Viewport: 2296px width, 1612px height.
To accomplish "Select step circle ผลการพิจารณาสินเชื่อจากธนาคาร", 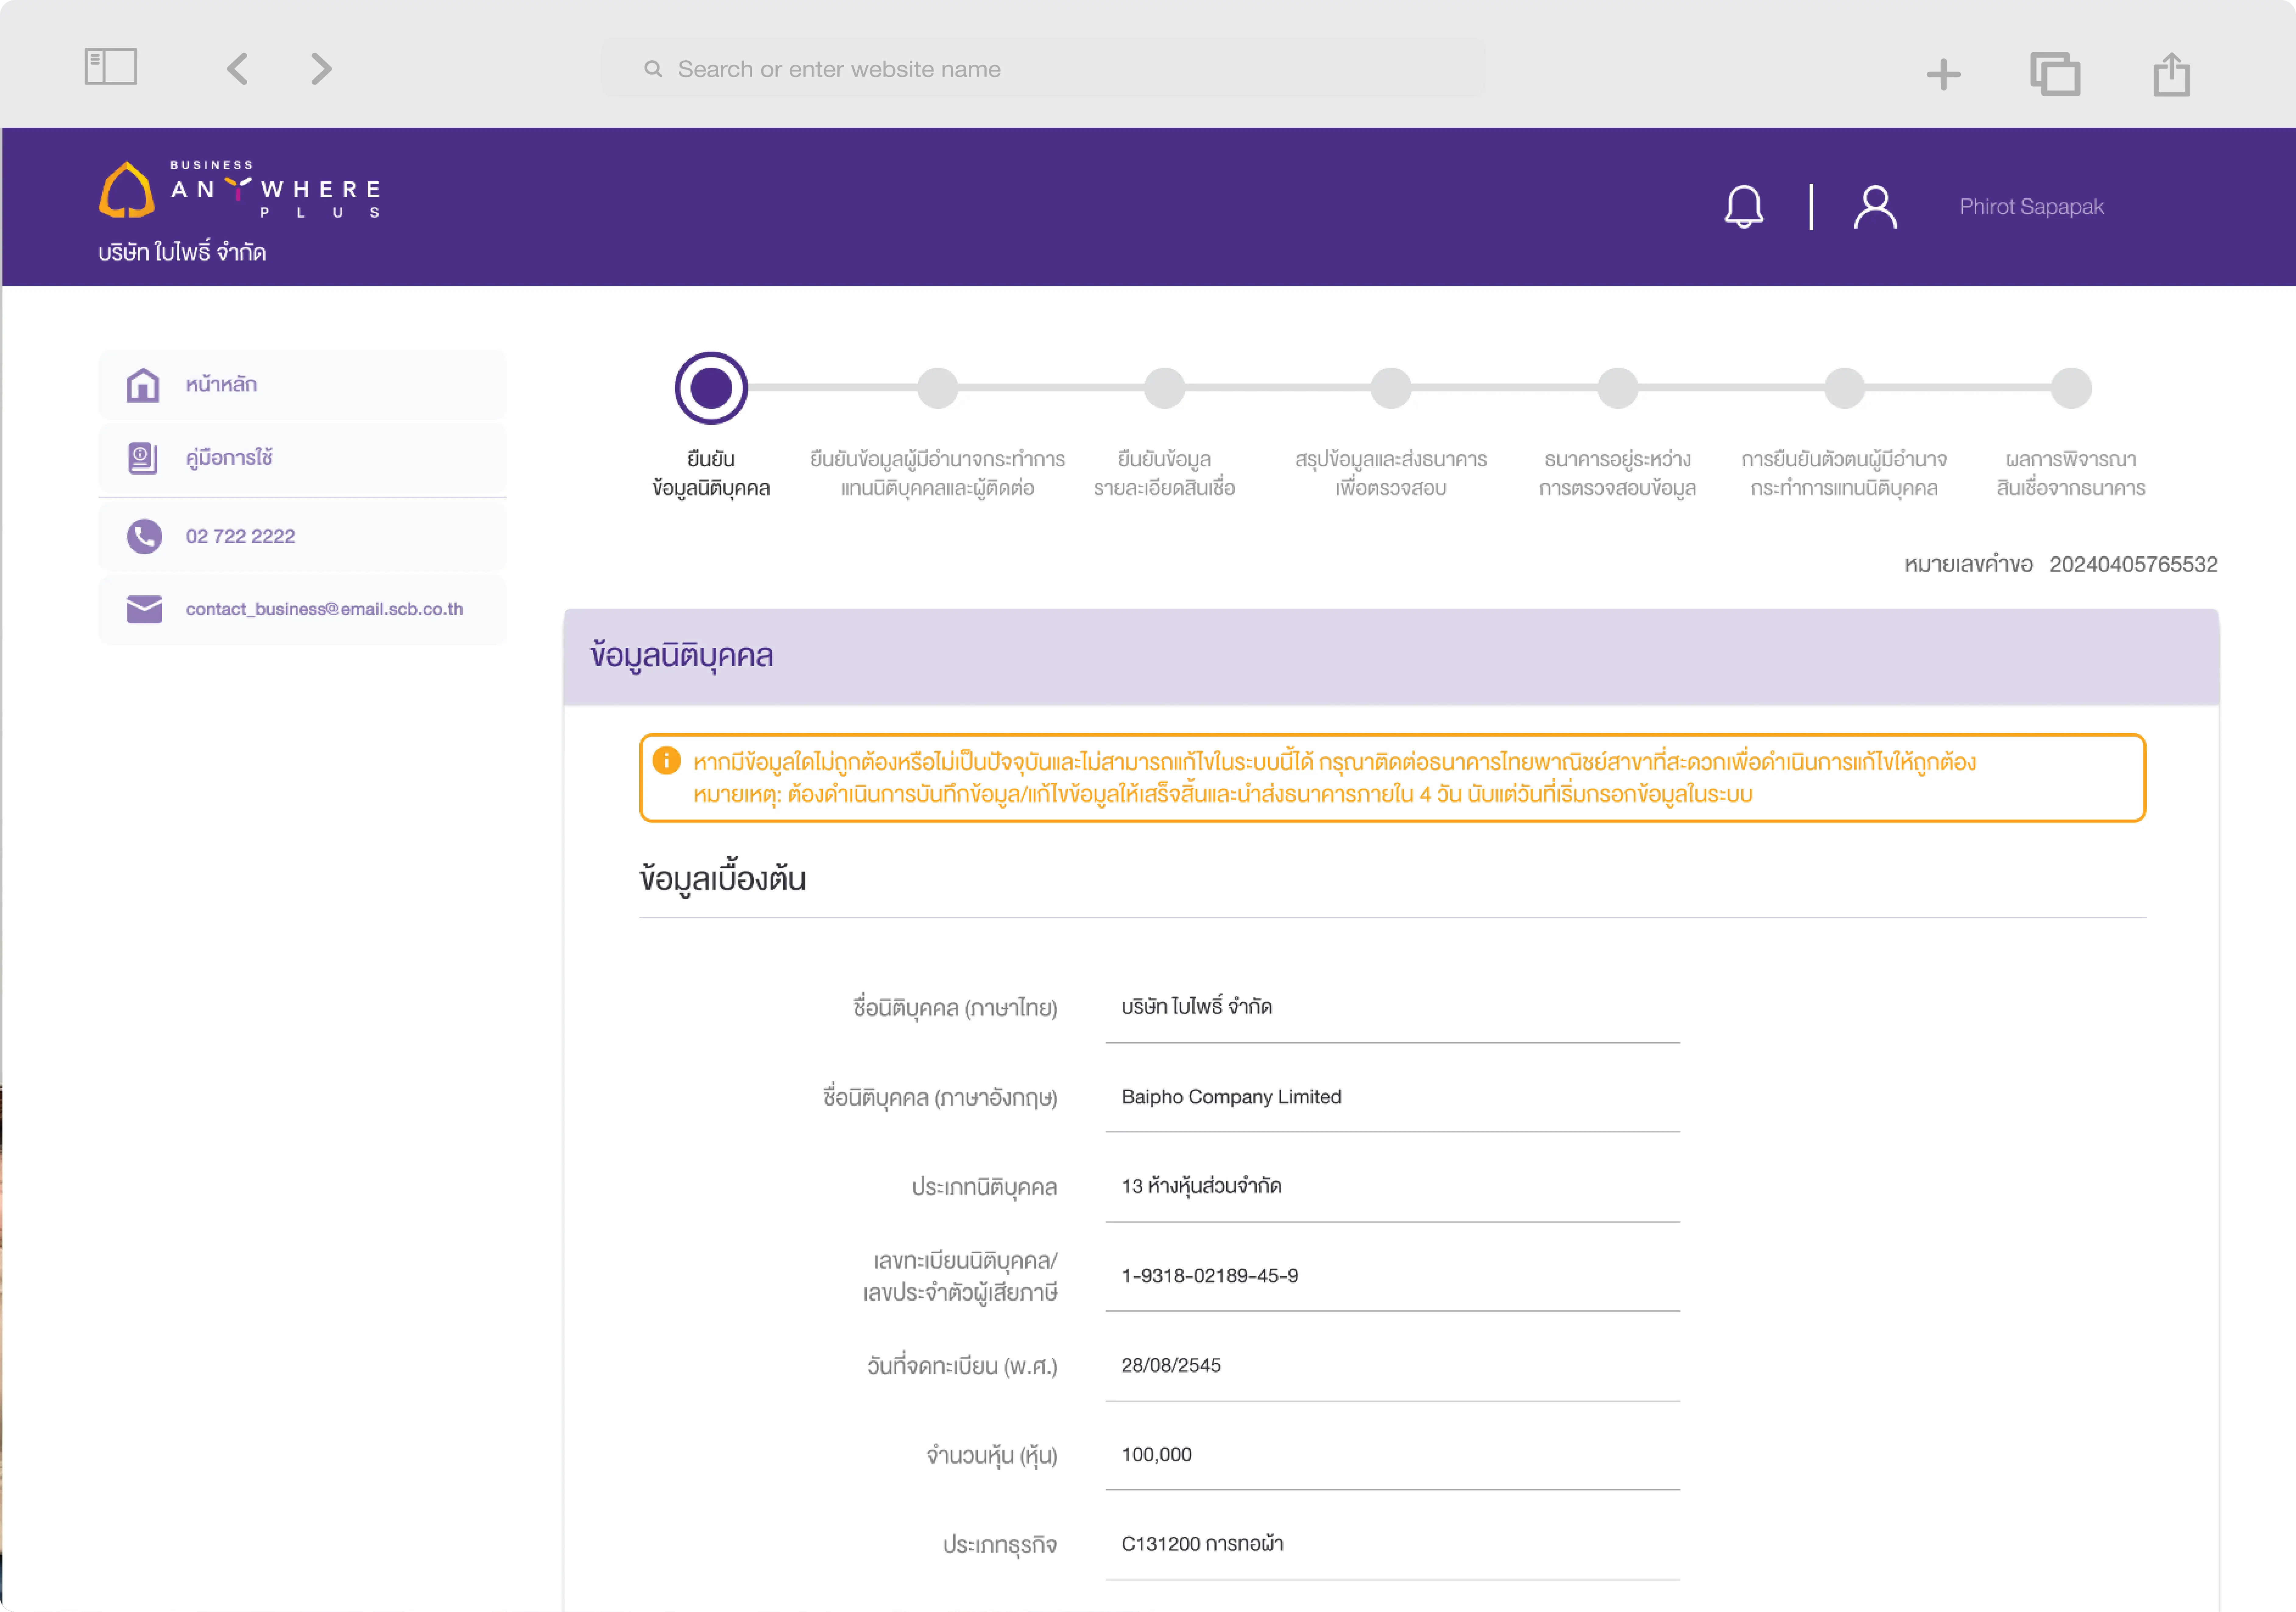I will click(2071, 388).
